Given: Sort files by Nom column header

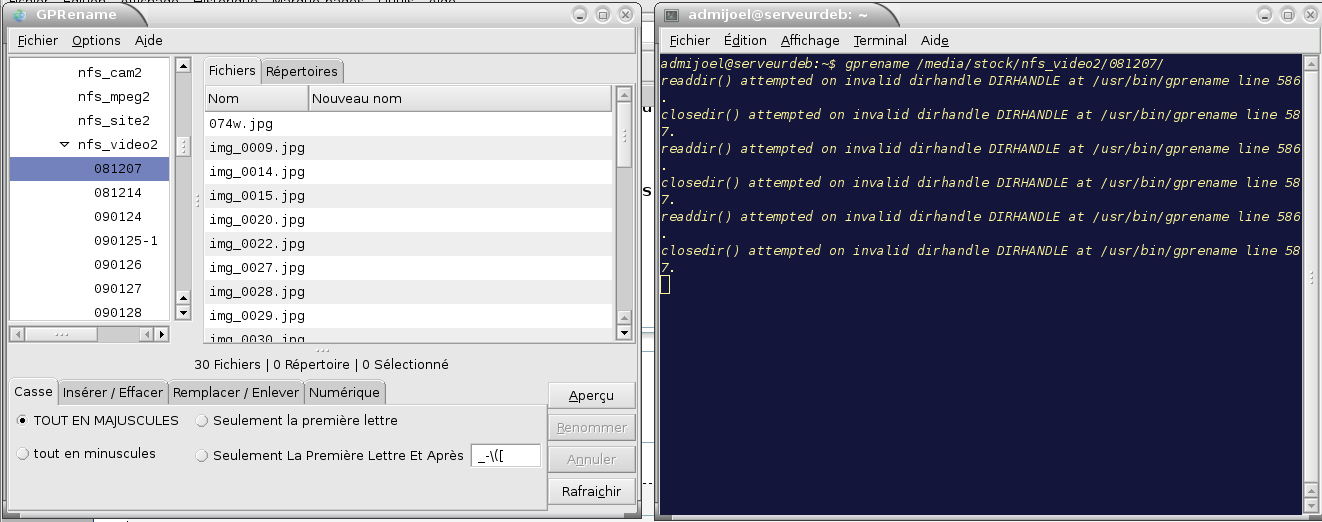Looking at the screenshot, I should (x=256, y=99).
